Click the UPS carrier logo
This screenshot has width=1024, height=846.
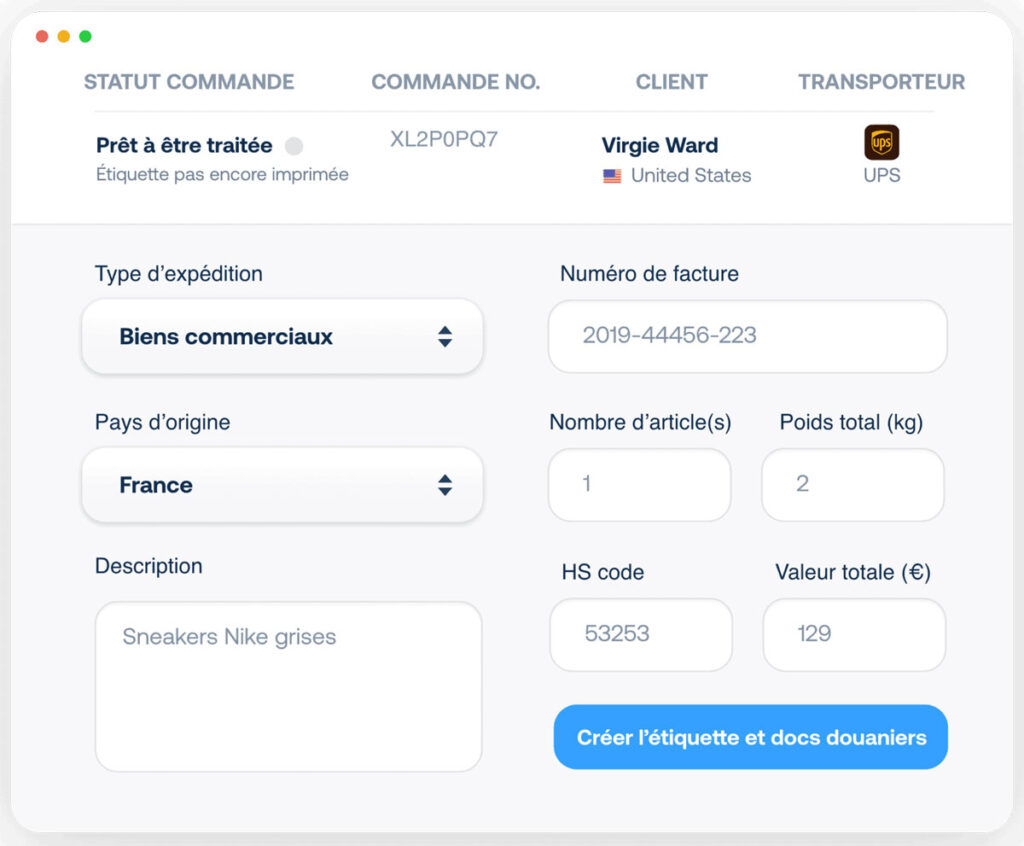881,143
